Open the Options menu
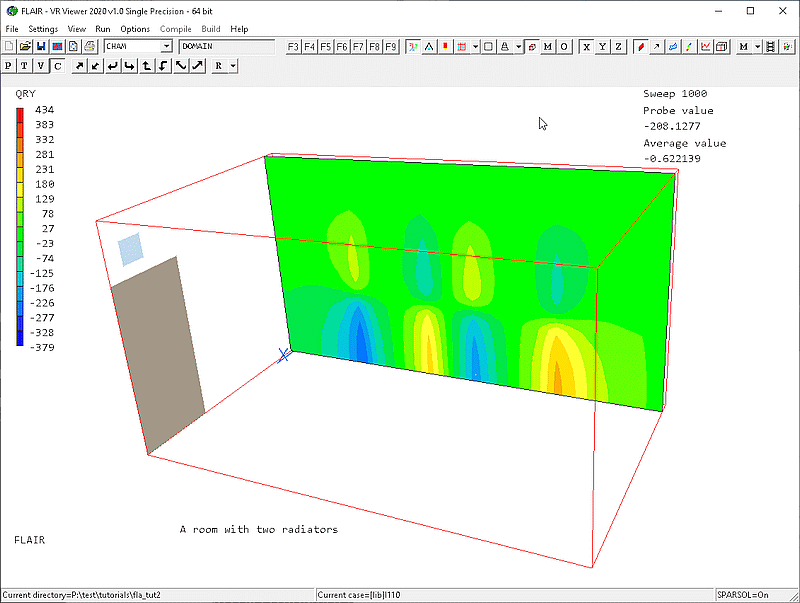 pos(135,29)
